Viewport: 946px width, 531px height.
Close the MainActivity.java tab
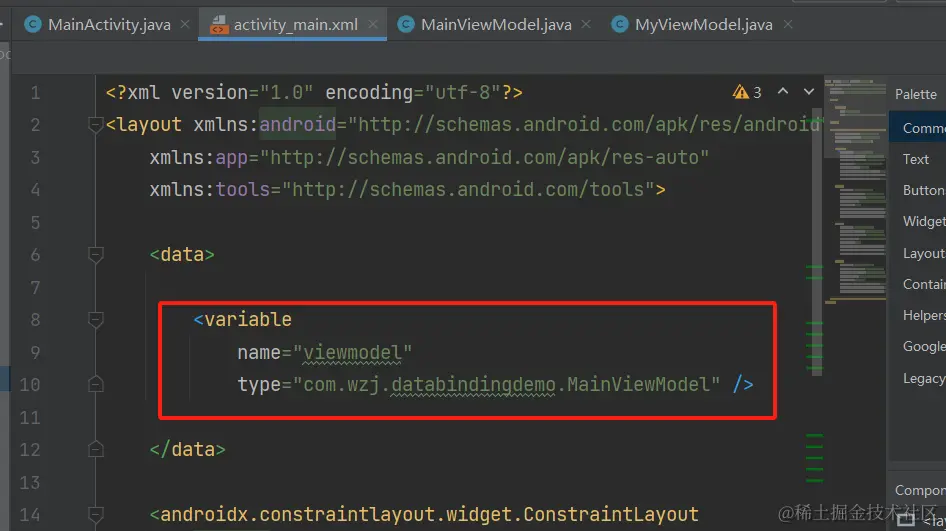tap(185, 24)
